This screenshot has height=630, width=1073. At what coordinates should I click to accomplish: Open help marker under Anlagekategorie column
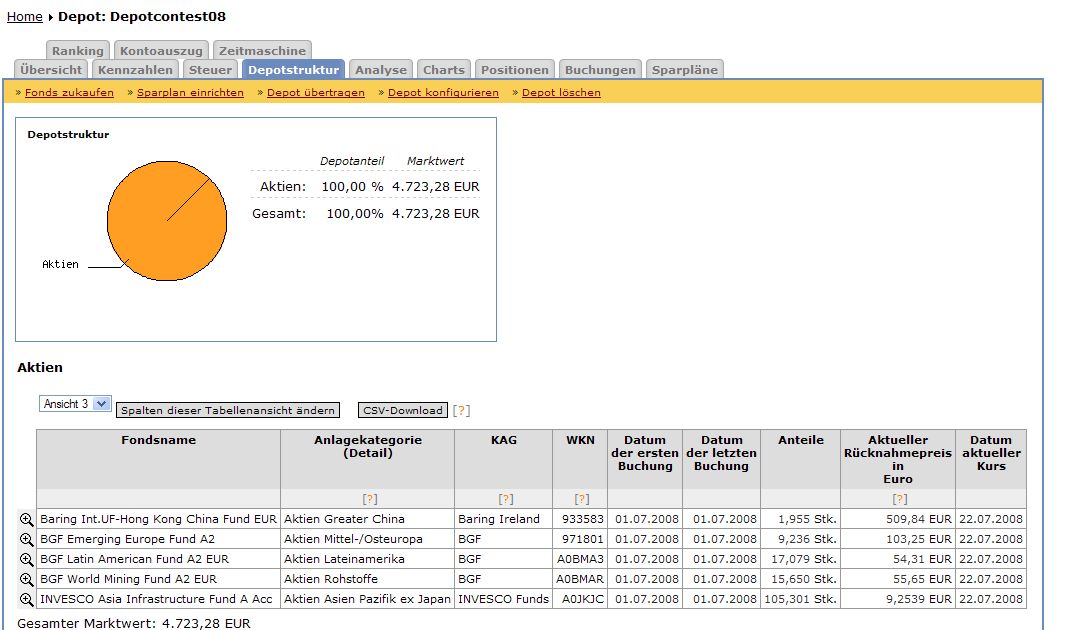pyautogui.click(x=369, y=499)
